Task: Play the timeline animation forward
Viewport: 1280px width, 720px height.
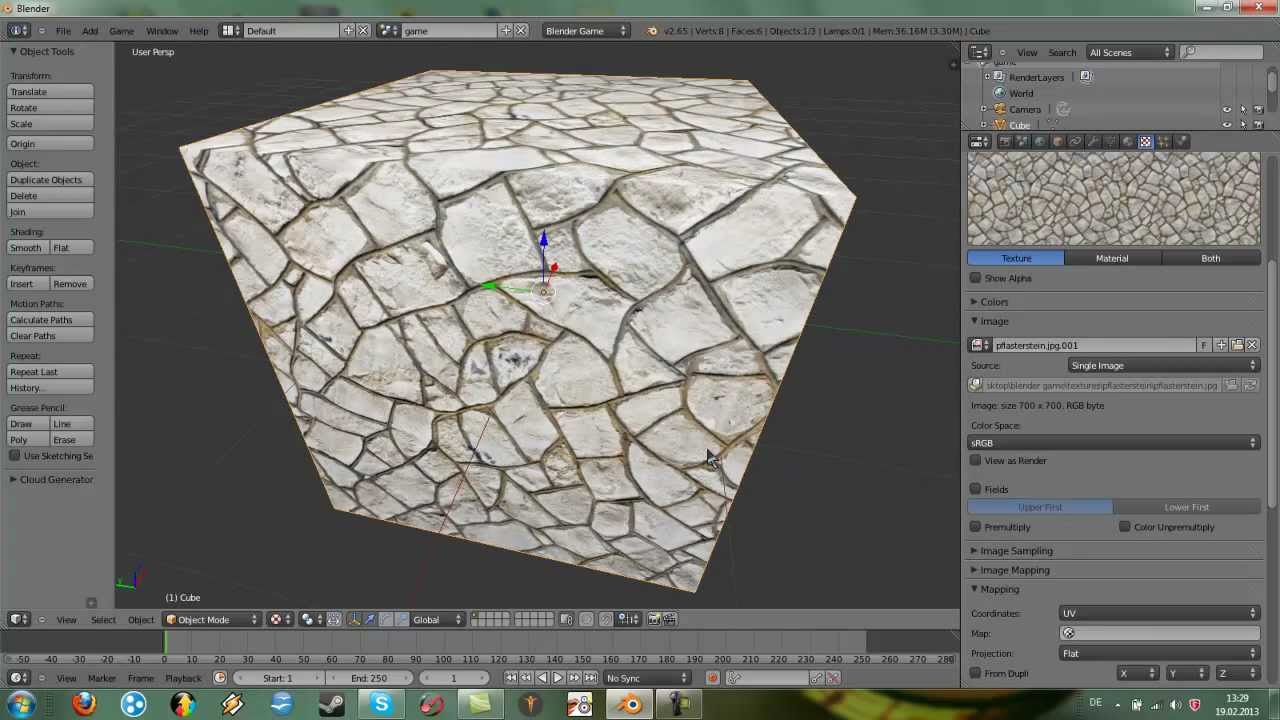Action: pyautogui.click(x=558, y=678)
